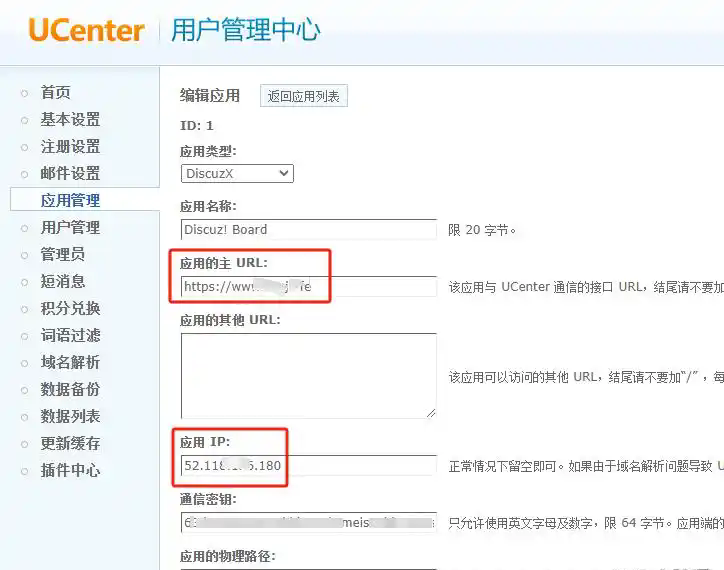Click 更新缓存 in the sidebar

click(x=70, y=444)
